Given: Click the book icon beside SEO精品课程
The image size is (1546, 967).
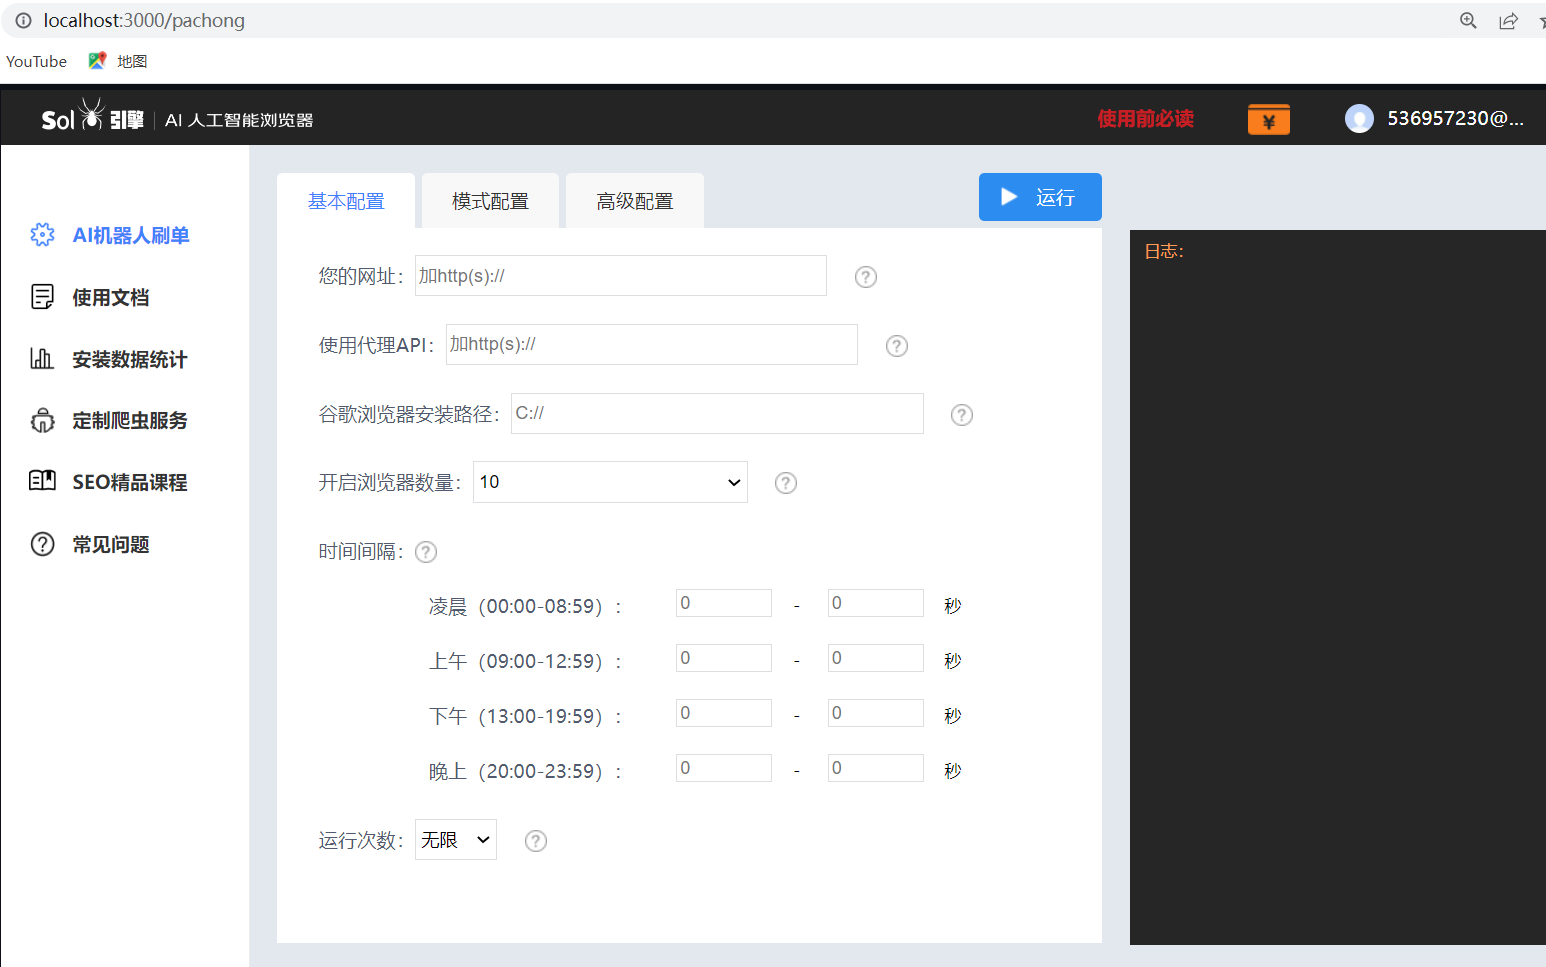Looking at the screenshot, I should pos(42,481).
